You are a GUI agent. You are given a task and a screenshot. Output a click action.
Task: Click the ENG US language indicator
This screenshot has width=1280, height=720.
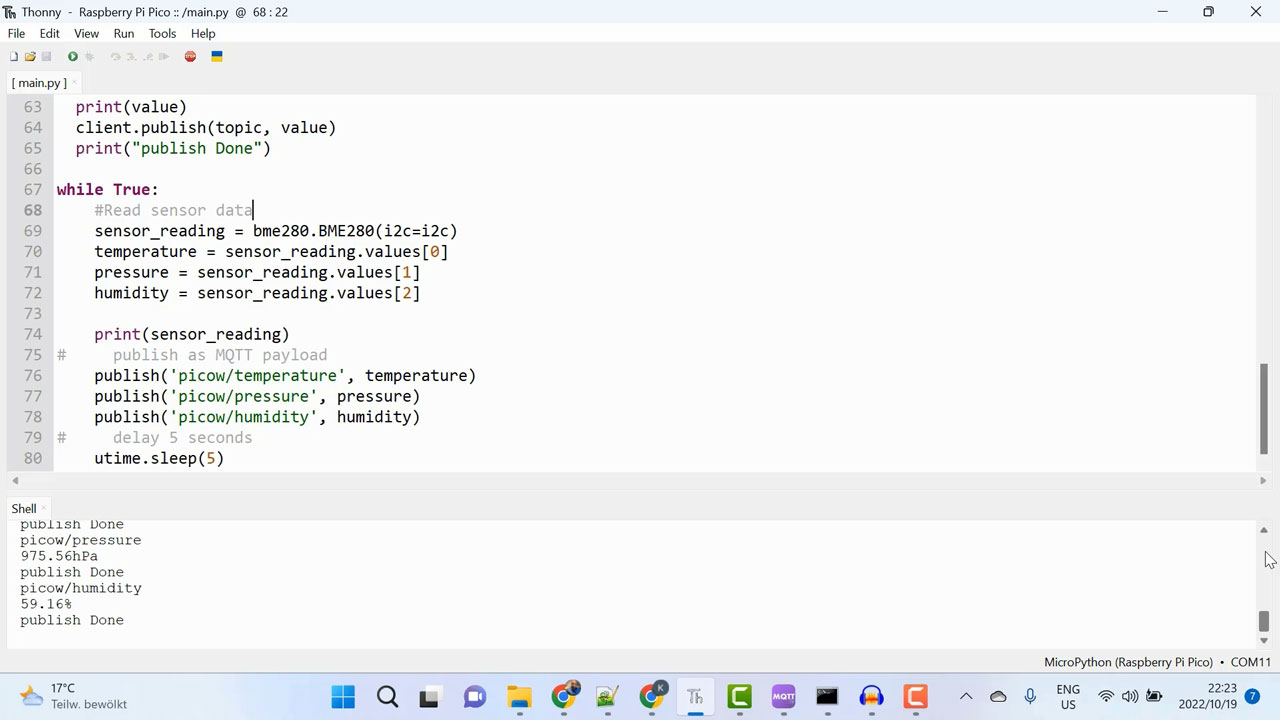tap(1068, 696)
